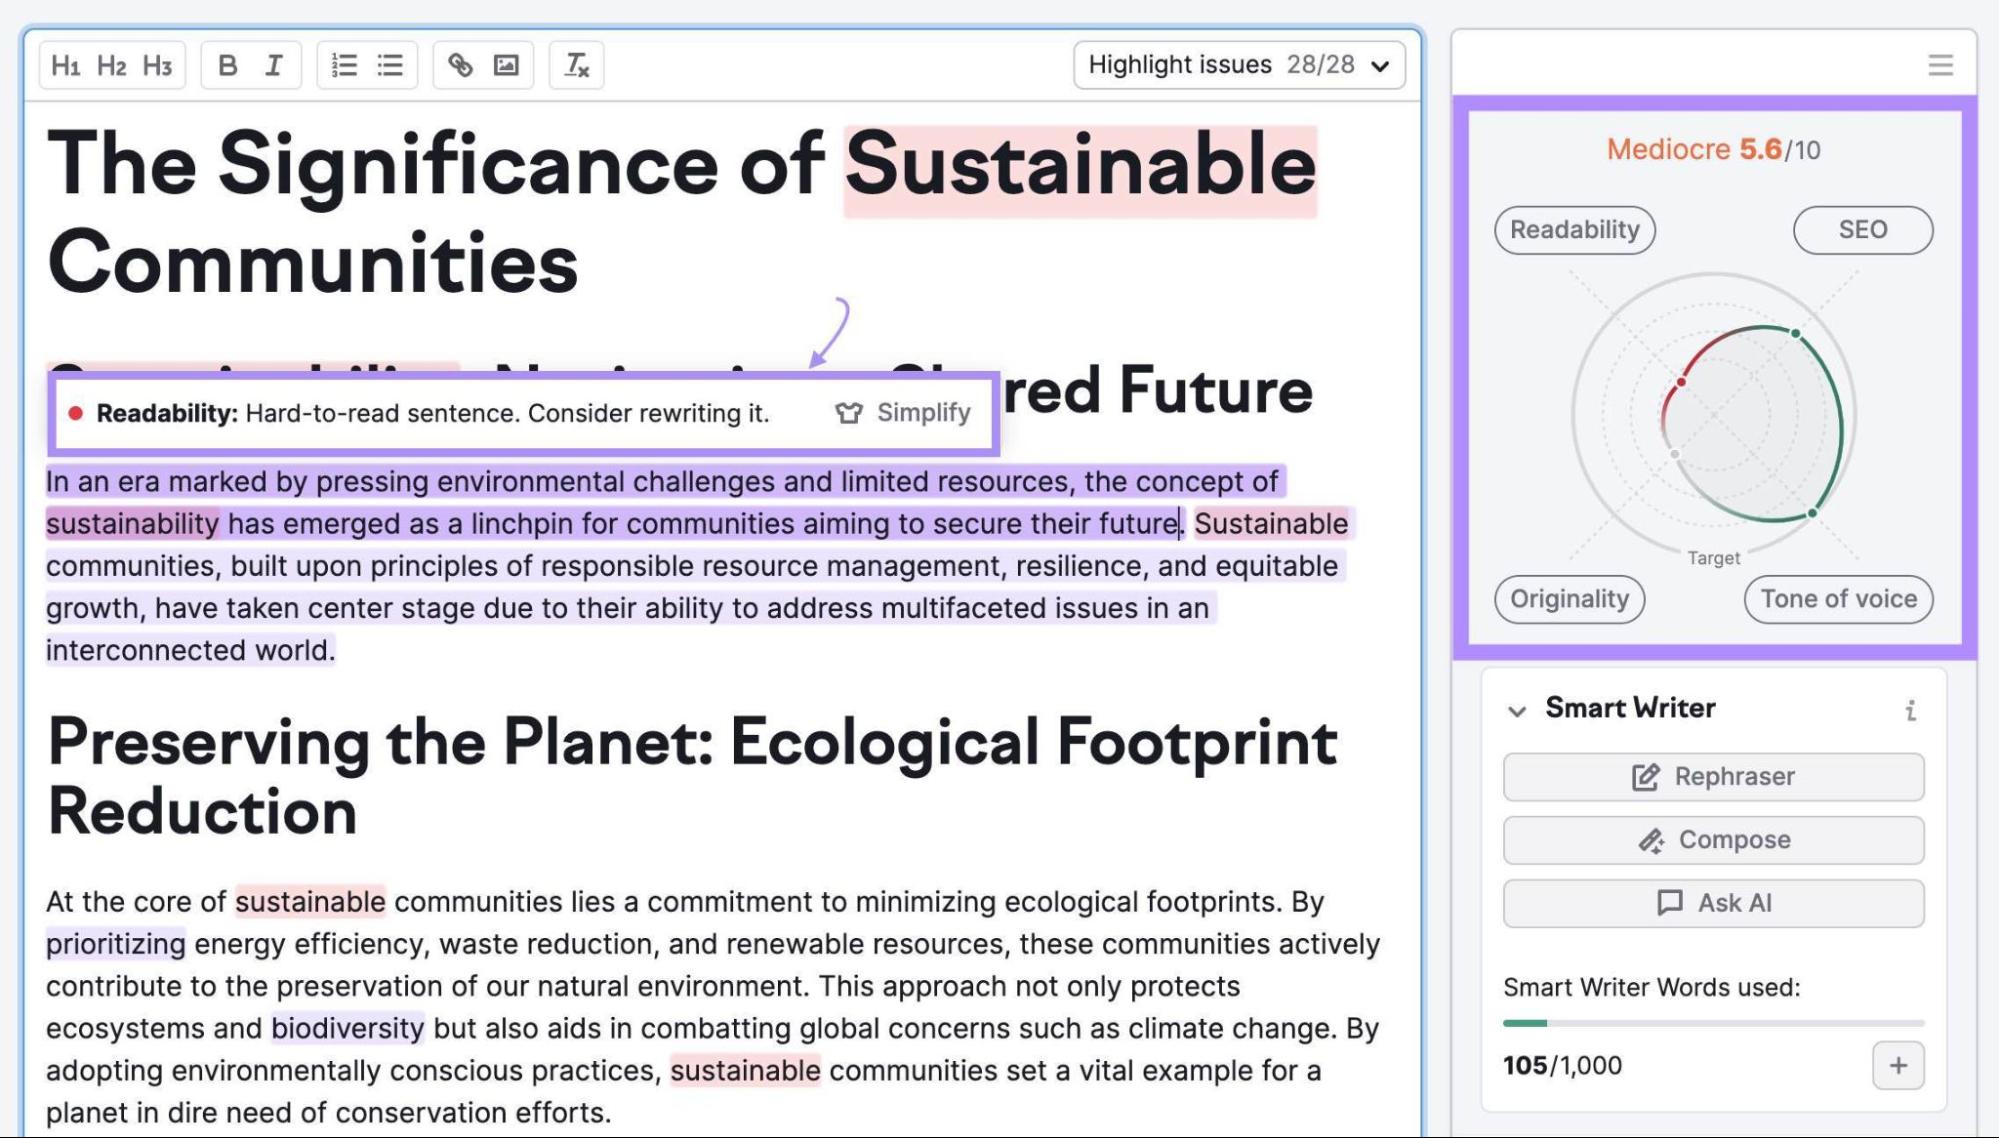Insert an image

pos(506,66)
